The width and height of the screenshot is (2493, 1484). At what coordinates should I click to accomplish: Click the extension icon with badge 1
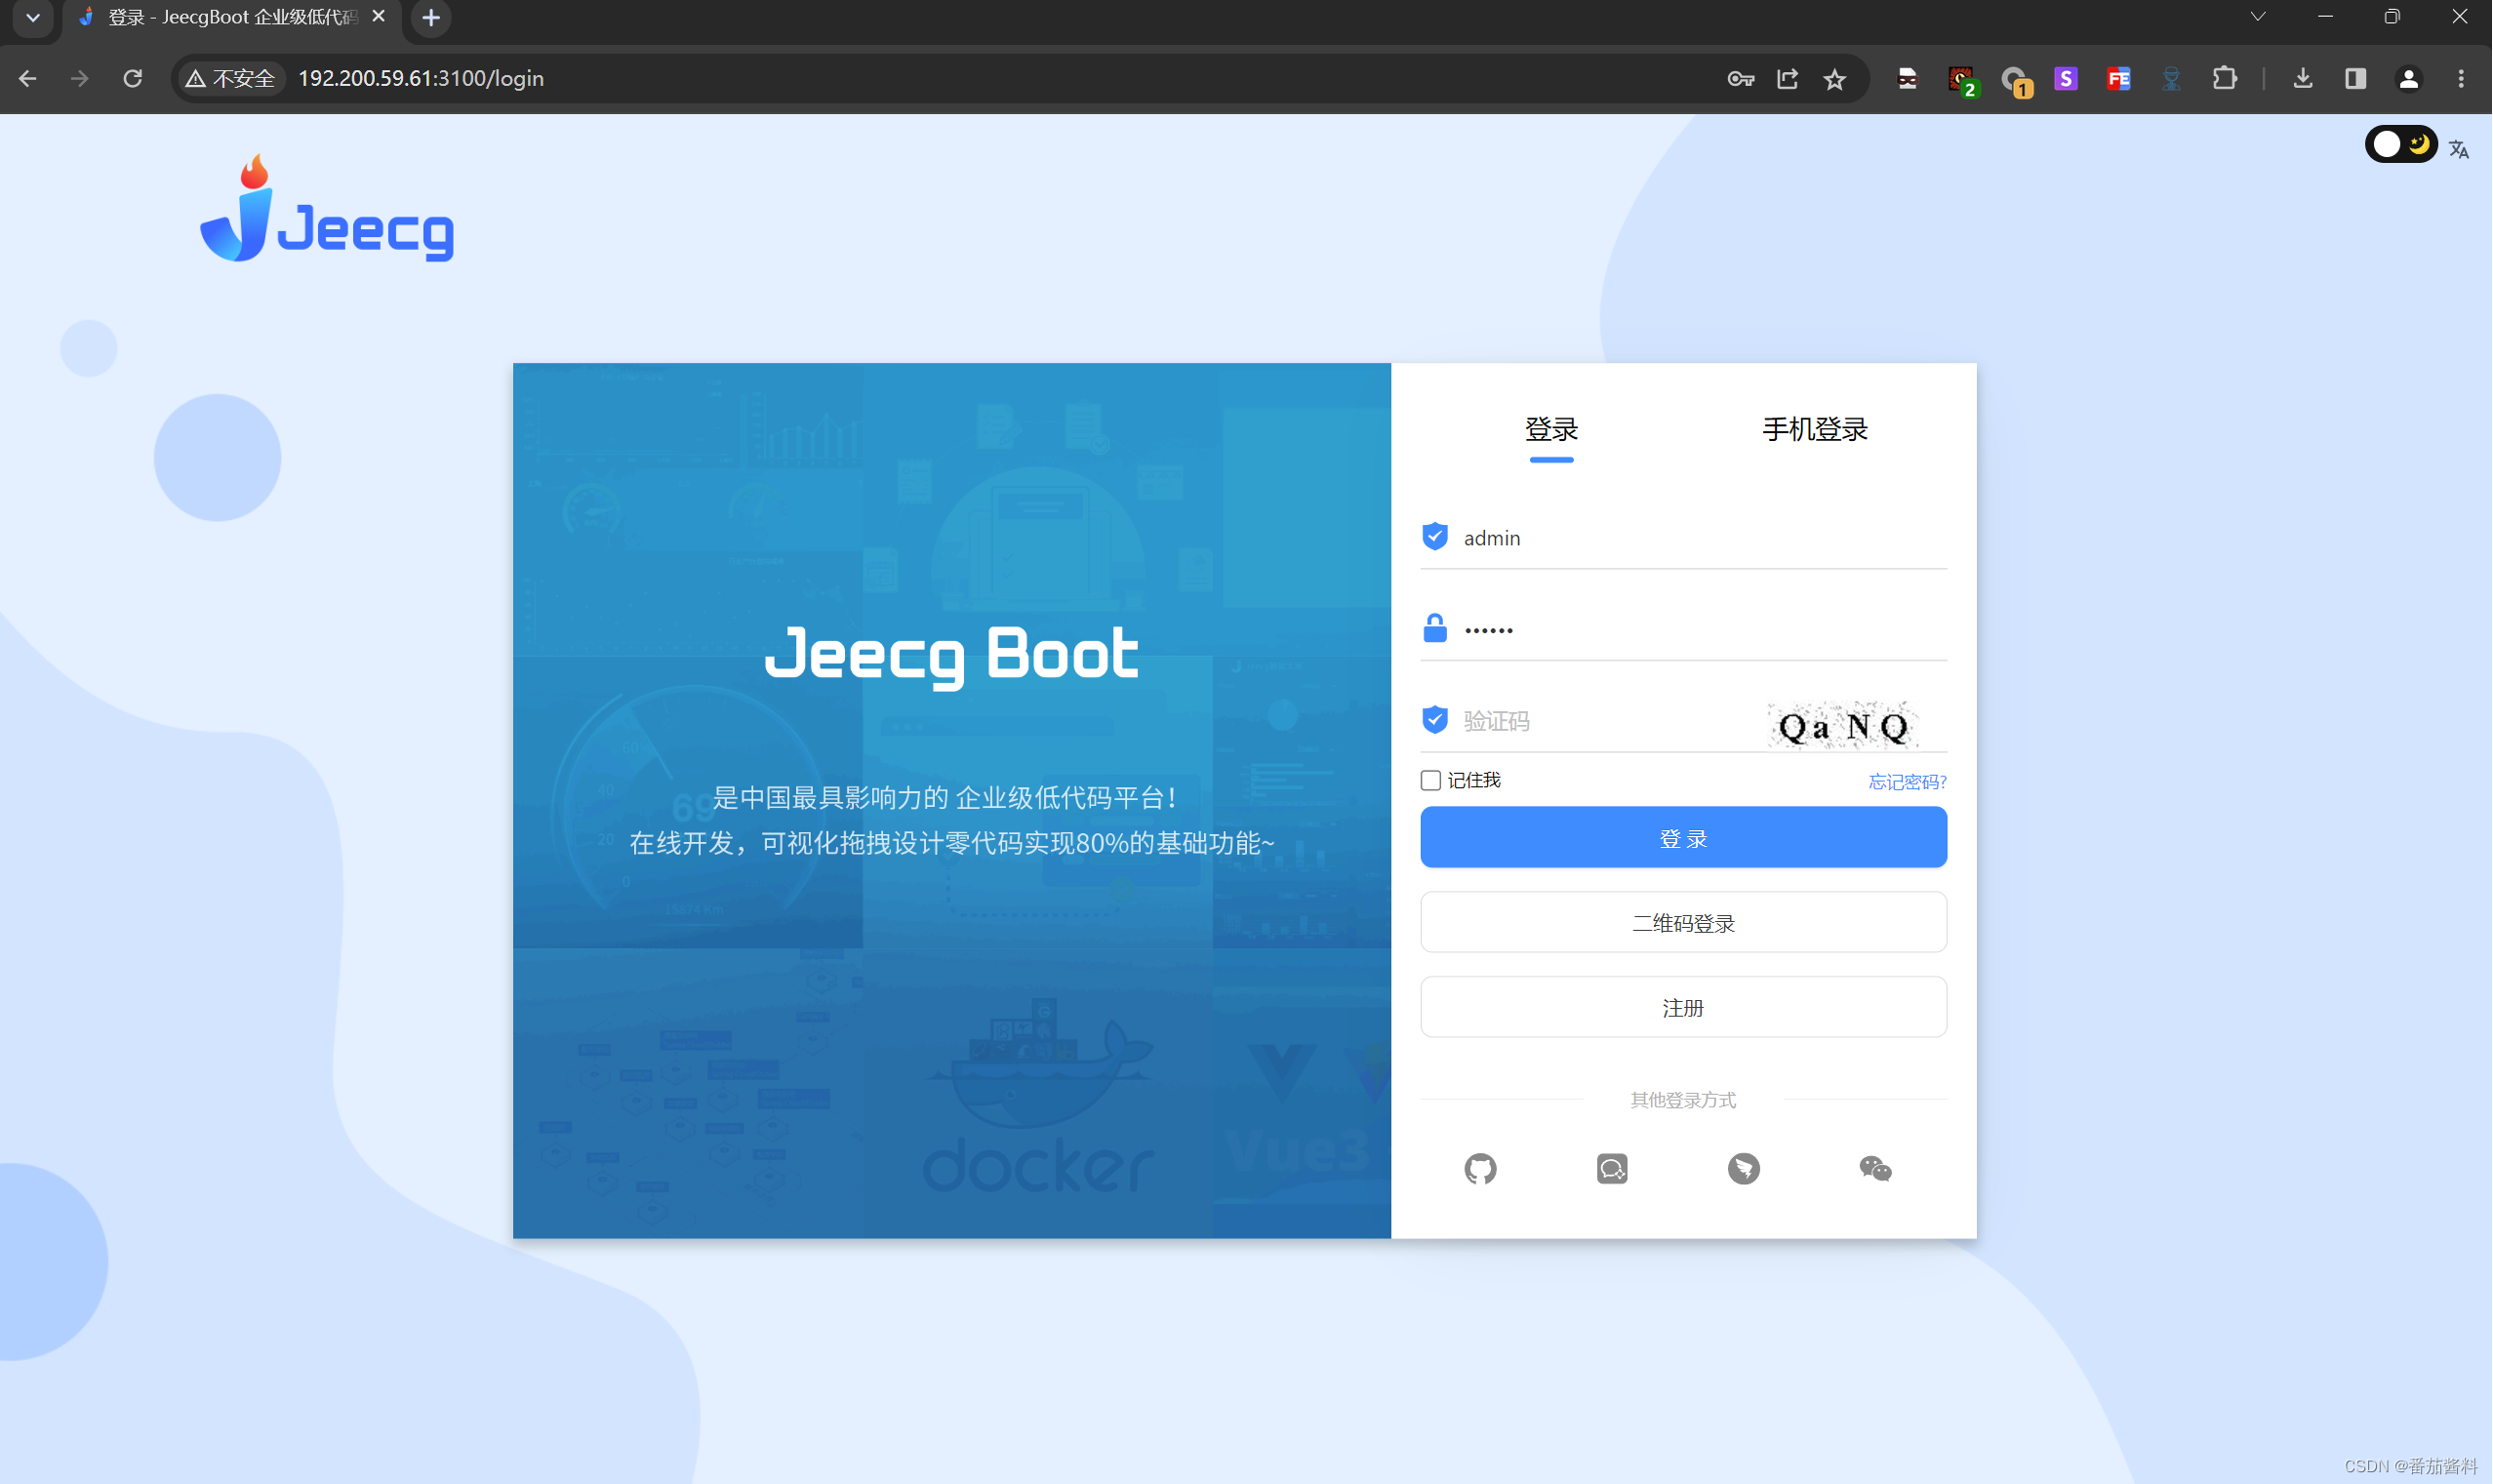coord(2015,80)
